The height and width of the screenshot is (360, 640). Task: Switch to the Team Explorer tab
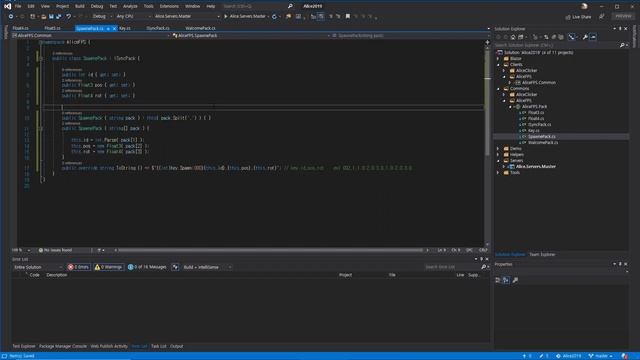point(542,254)
